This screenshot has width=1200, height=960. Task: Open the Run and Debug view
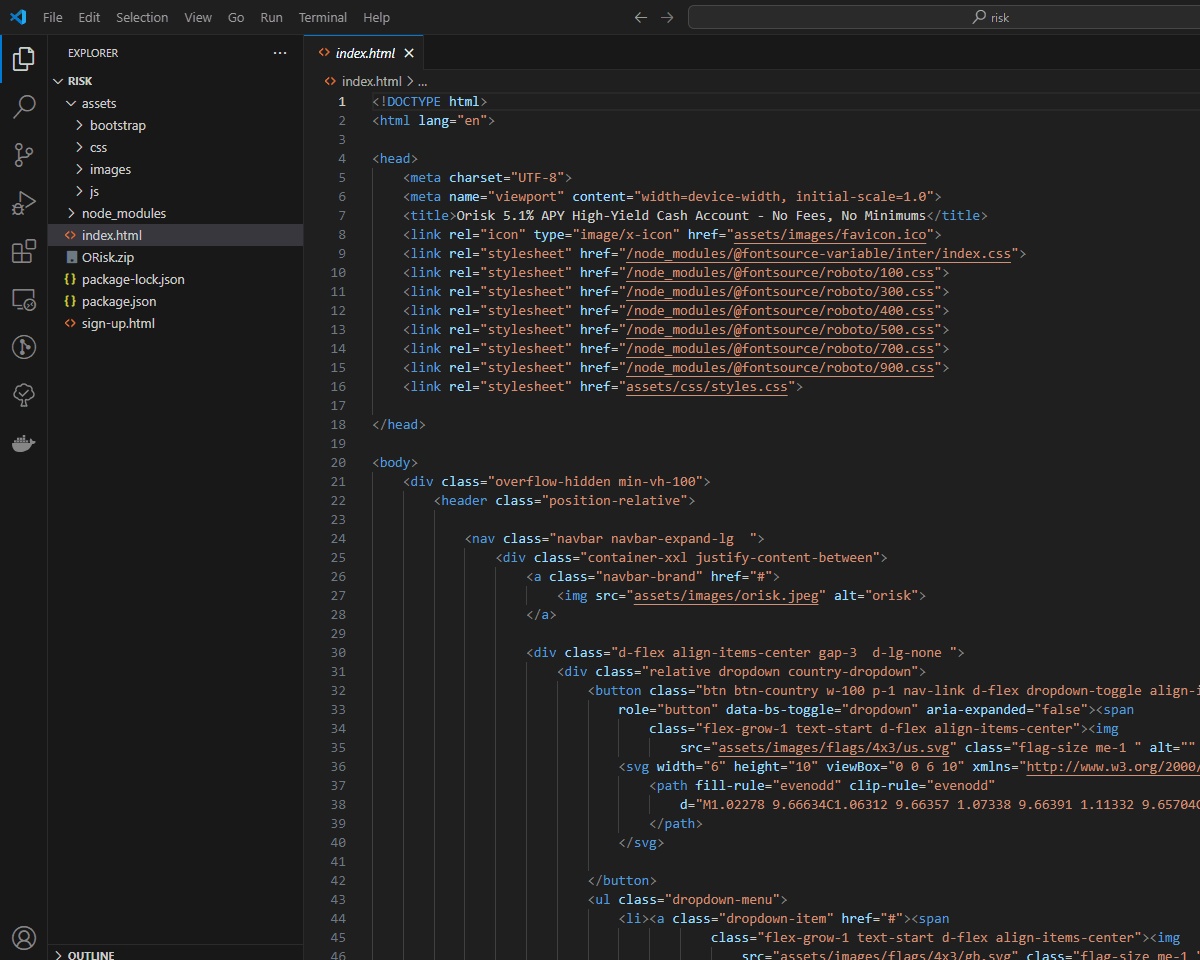(24, 203)
